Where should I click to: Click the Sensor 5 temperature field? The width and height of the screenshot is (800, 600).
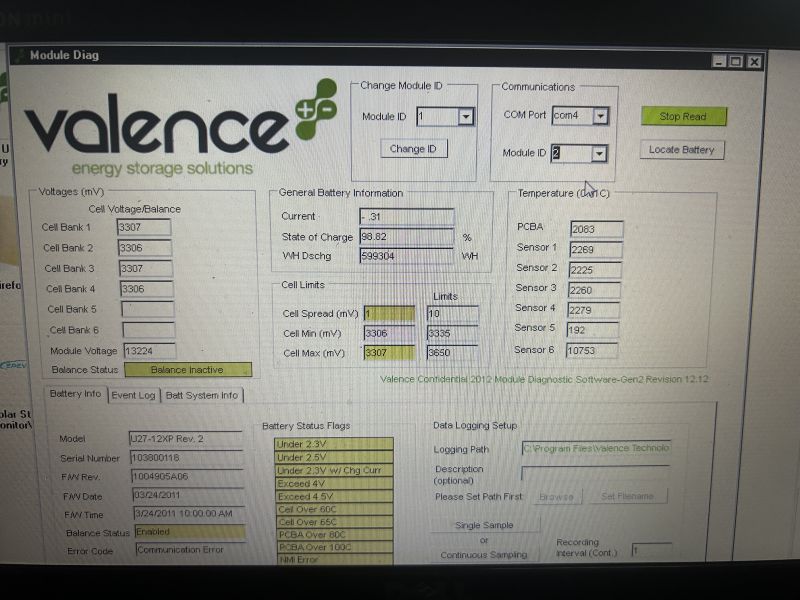[x=593, y=330]
